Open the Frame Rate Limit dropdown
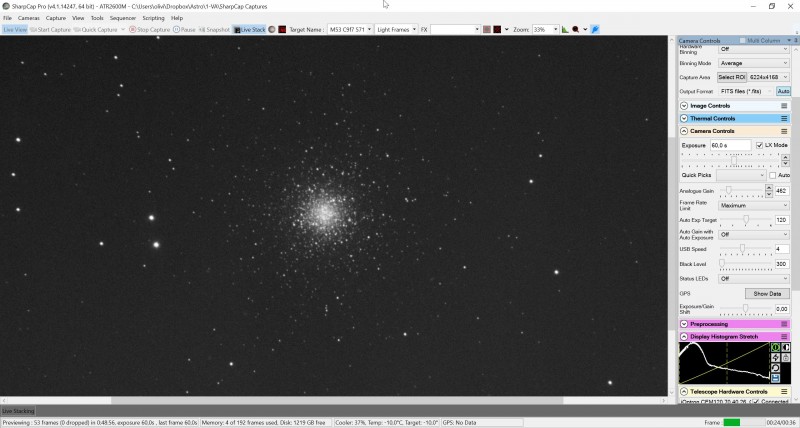 pyautogui.click(x=754, y=206)
